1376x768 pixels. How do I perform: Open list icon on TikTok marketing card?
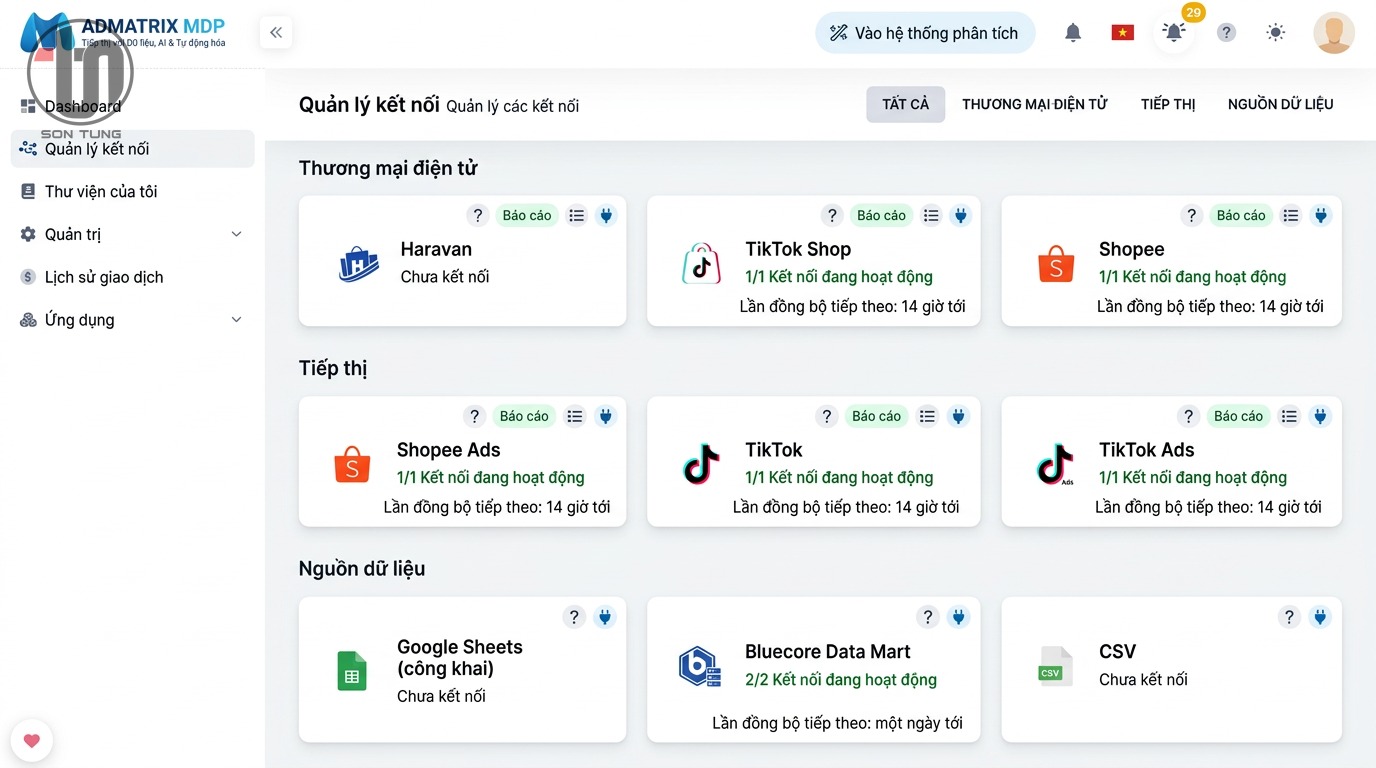[928, 416]
